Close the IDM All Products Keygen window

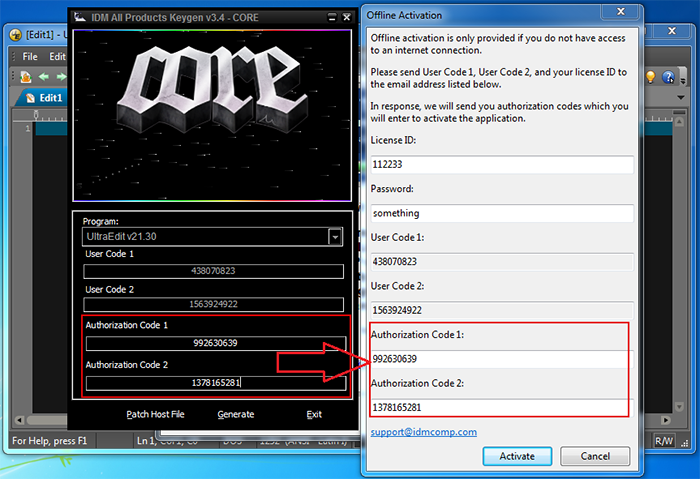[x=346, y=17]
